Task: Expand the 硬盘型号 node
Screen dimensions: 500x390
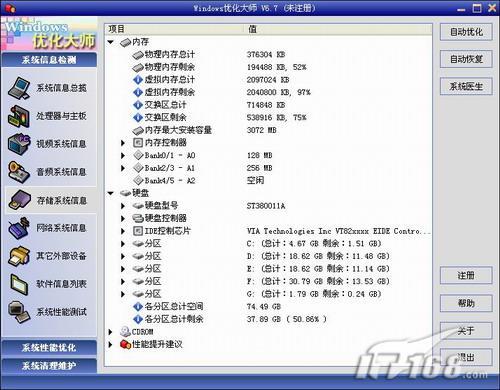Action: tap(123, 206)
